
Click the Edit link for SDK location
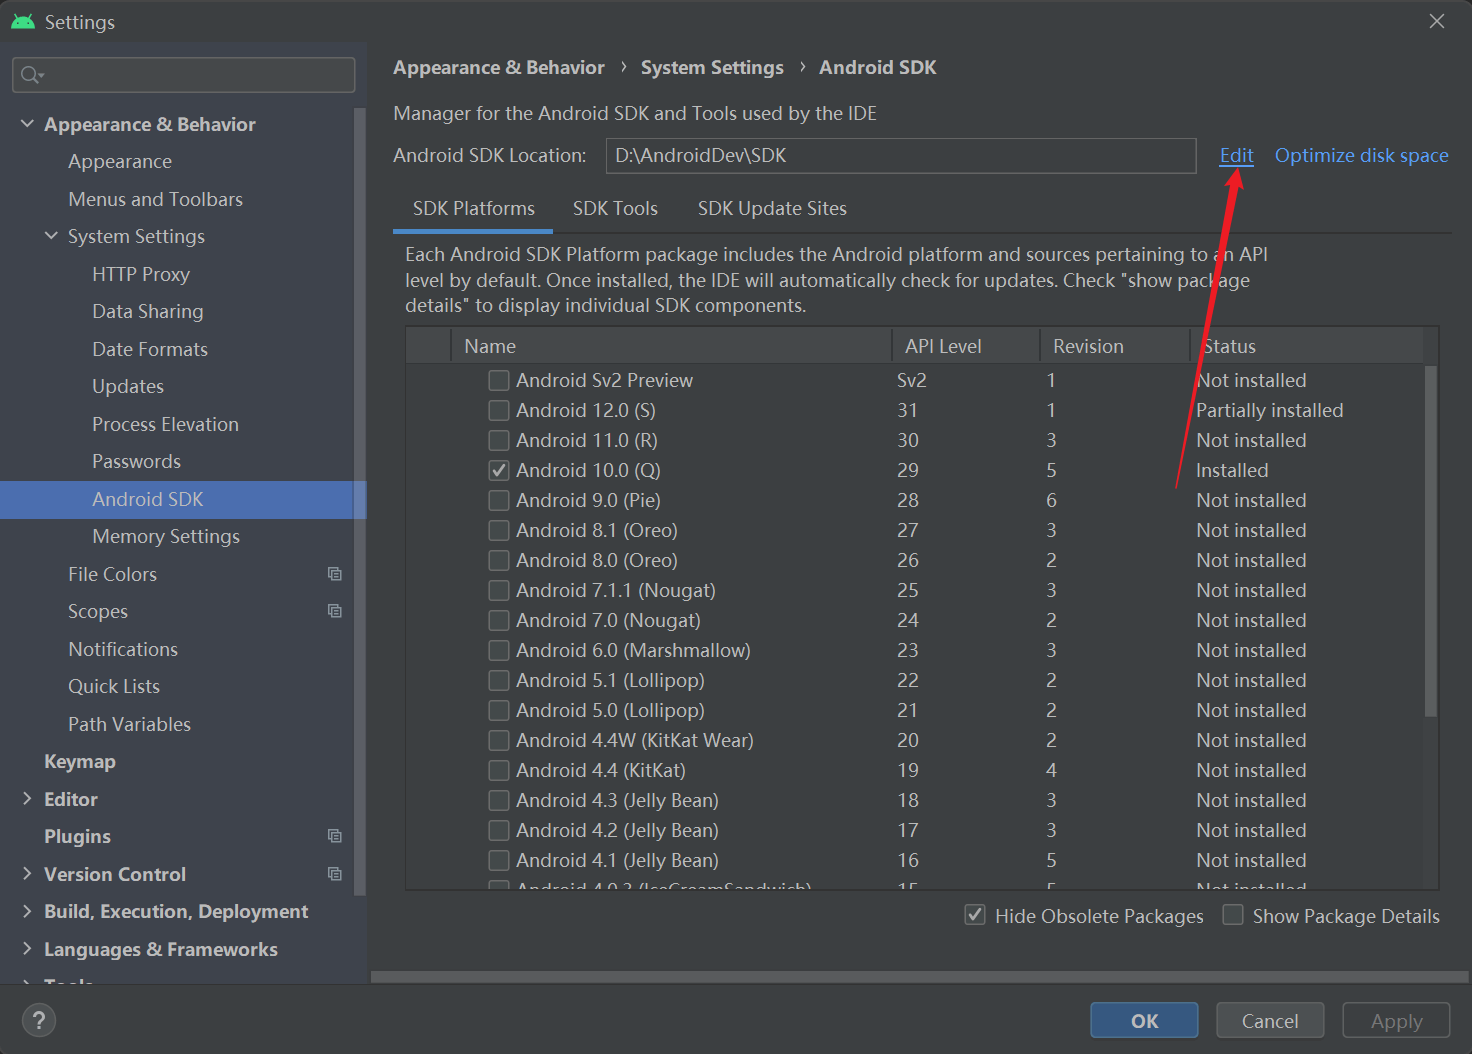[1236, 155]
